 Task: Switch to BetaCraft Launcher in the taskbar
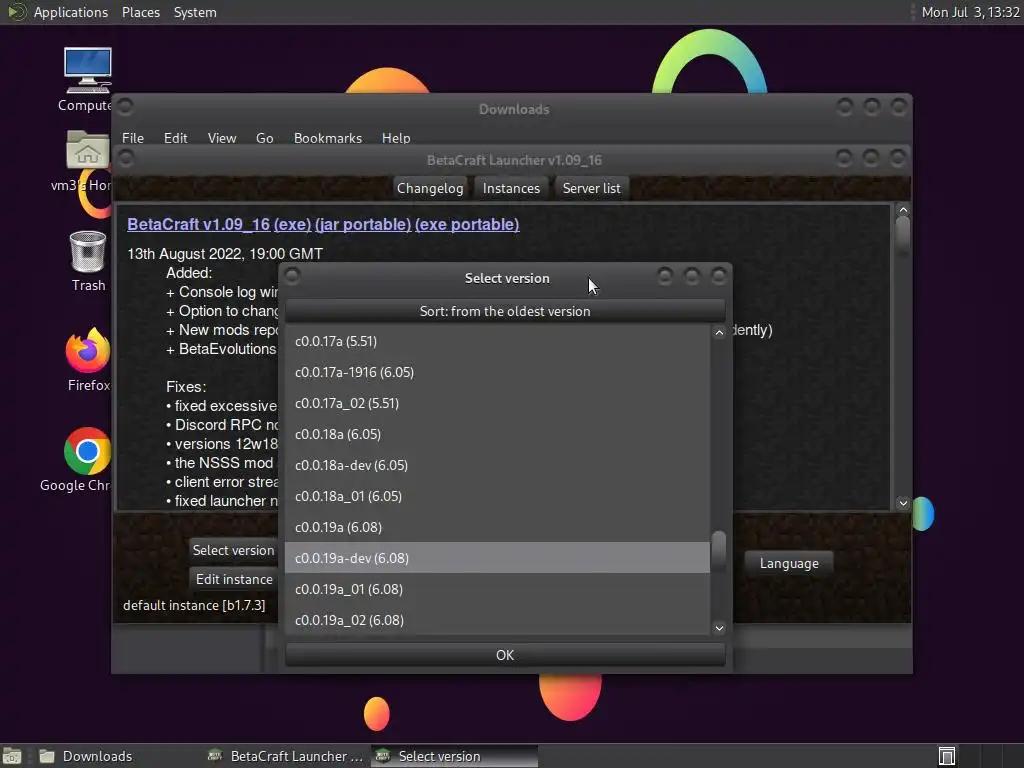285,756
